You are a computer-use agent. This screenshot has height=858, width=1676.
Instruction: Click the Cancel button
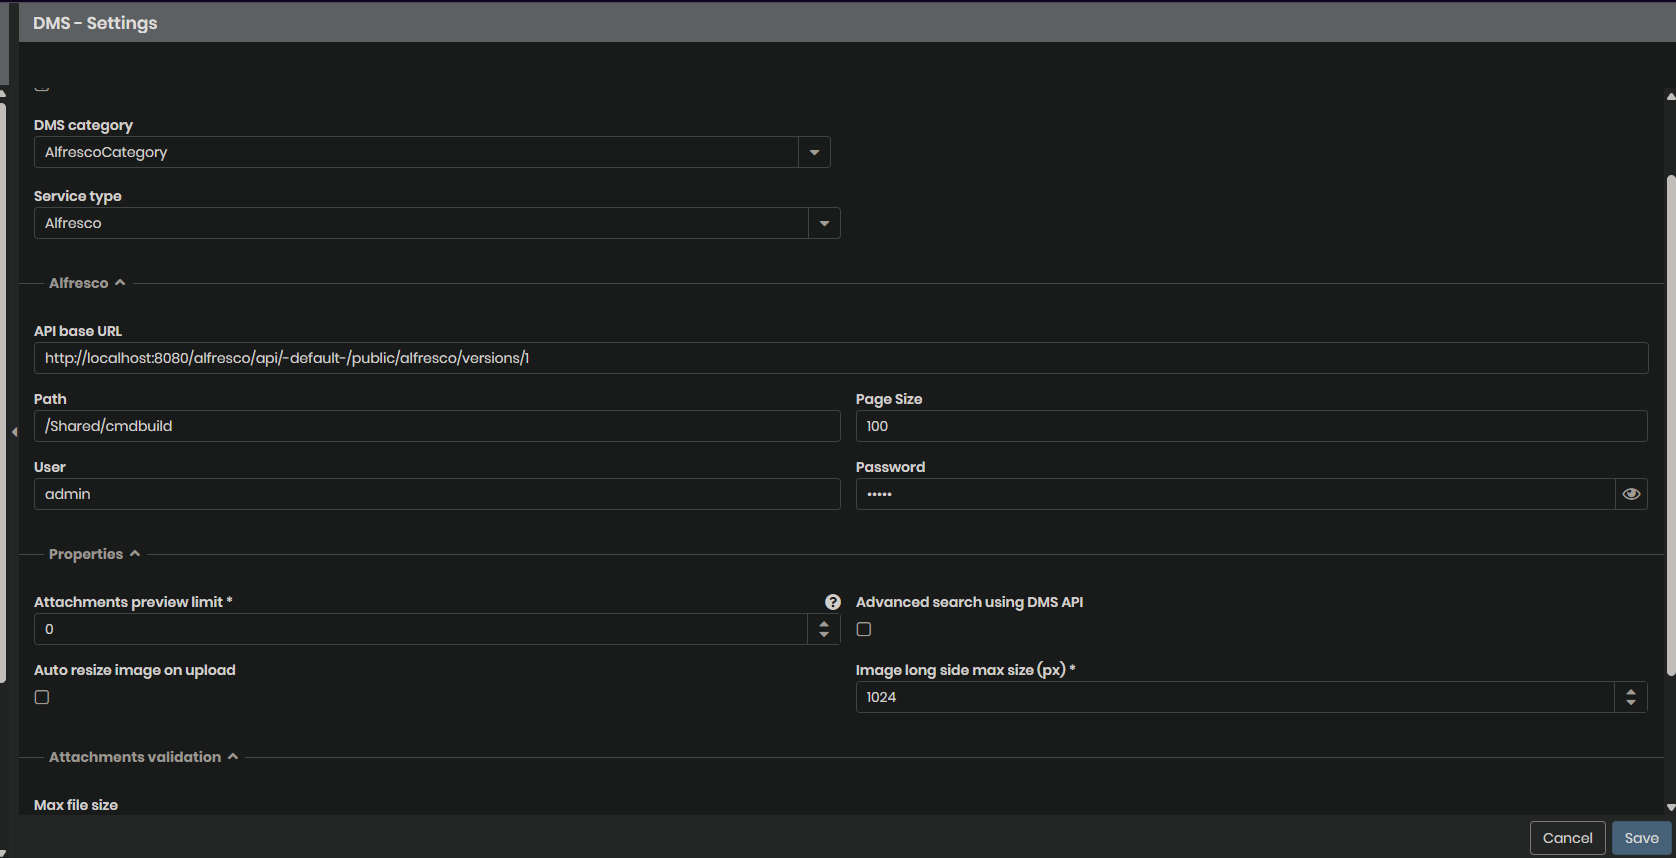[x=1567, y=838]
